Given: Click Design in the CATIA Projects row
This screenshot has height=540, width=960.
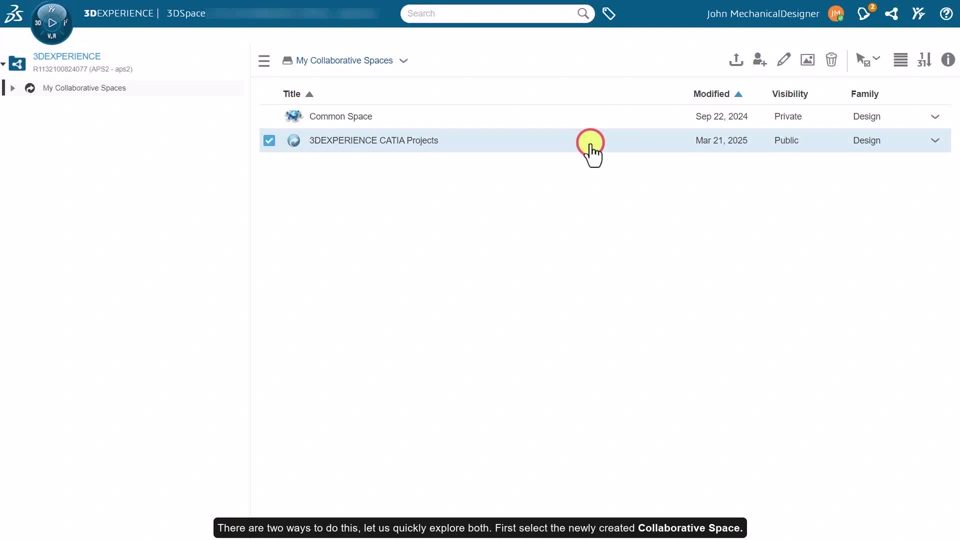Looking at the screenshot, I should (866, 140).
